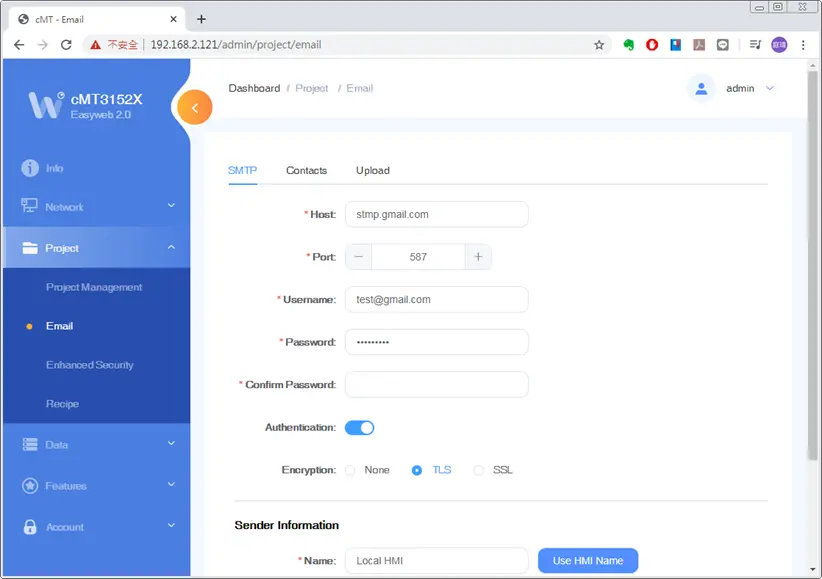
Task: Click the Features star icon
Action: (30, 486)
